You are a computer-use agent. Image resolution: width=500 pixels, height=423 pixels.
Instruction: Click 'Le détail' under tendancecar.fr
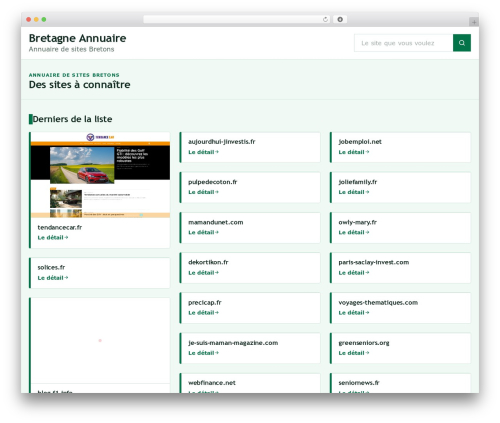click(53, 238)
